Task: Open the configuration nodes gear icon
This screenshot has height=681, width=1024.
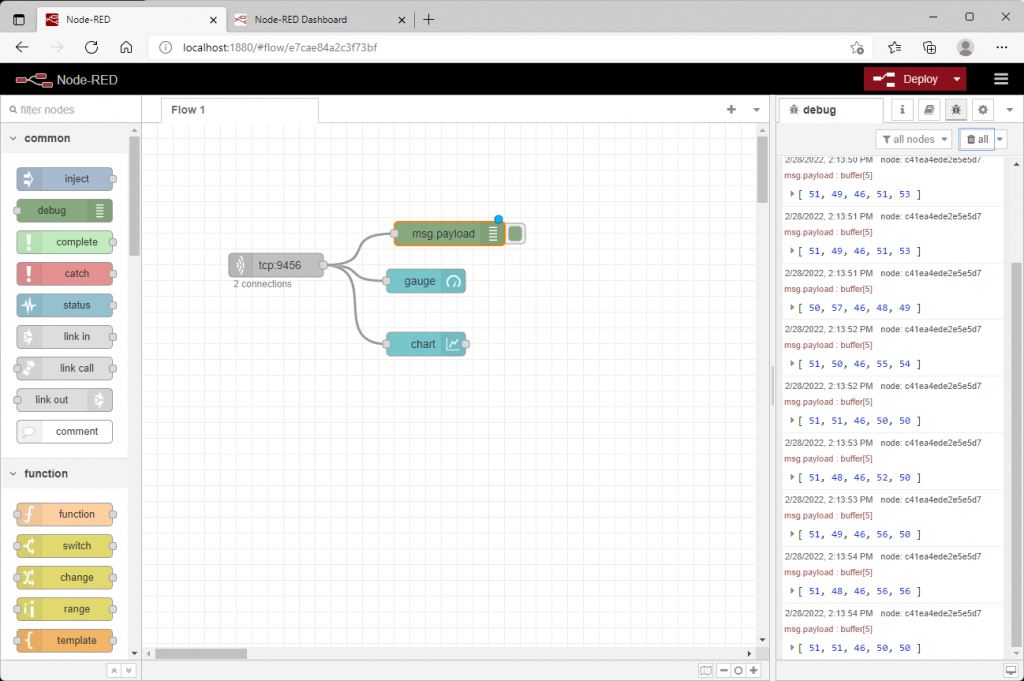Action: 983,110
